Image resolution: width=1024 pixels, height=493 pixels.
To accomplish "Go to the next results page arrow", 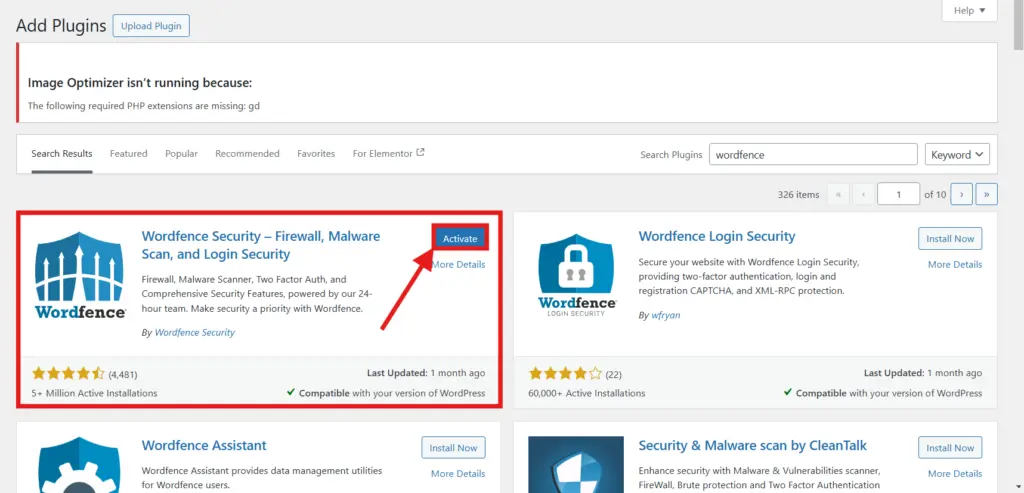I will pos(961,195).
